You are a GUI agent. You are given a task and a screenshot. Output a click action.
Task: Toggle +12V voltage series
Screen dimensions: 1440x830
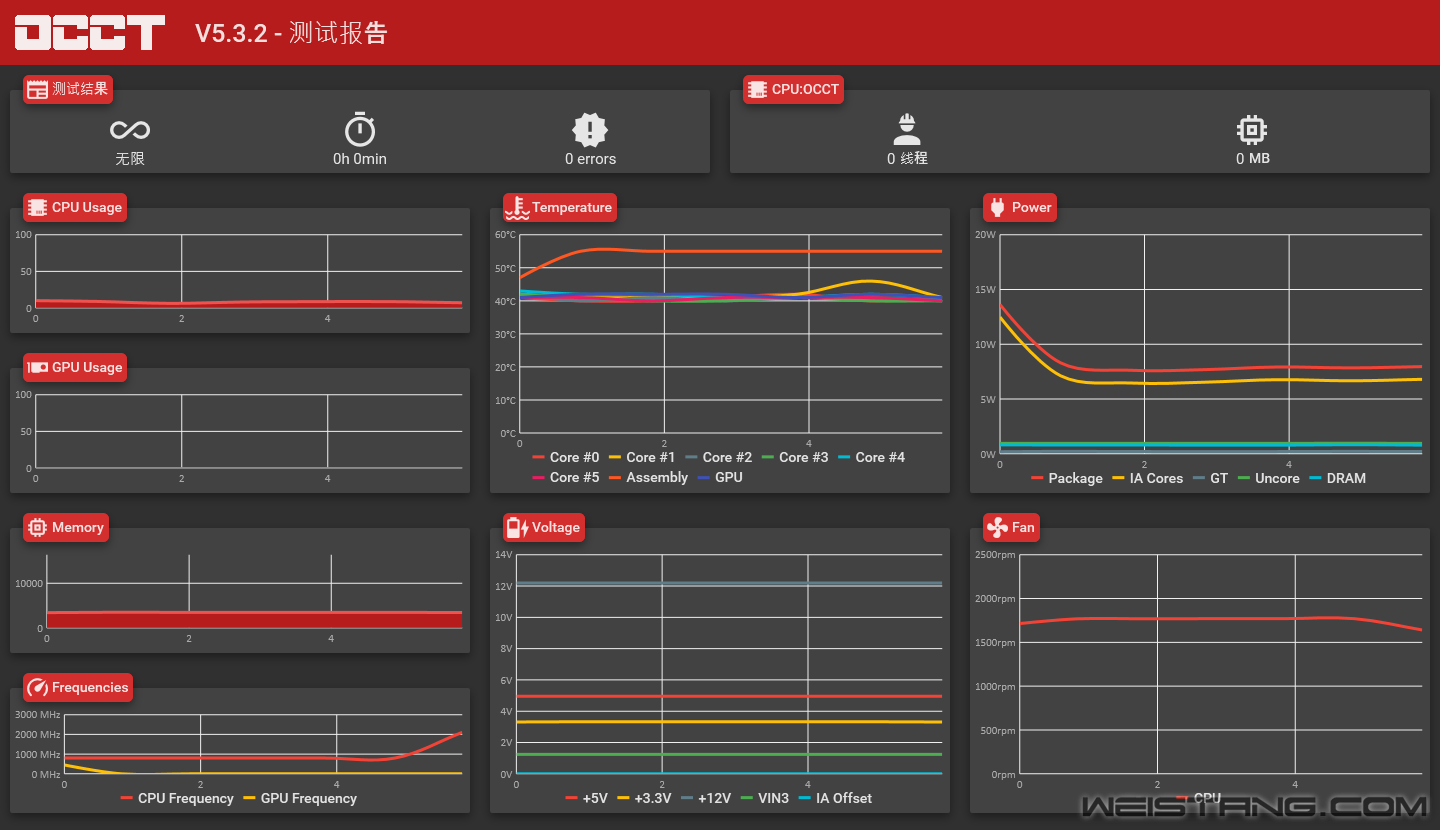tap(705, 798)
